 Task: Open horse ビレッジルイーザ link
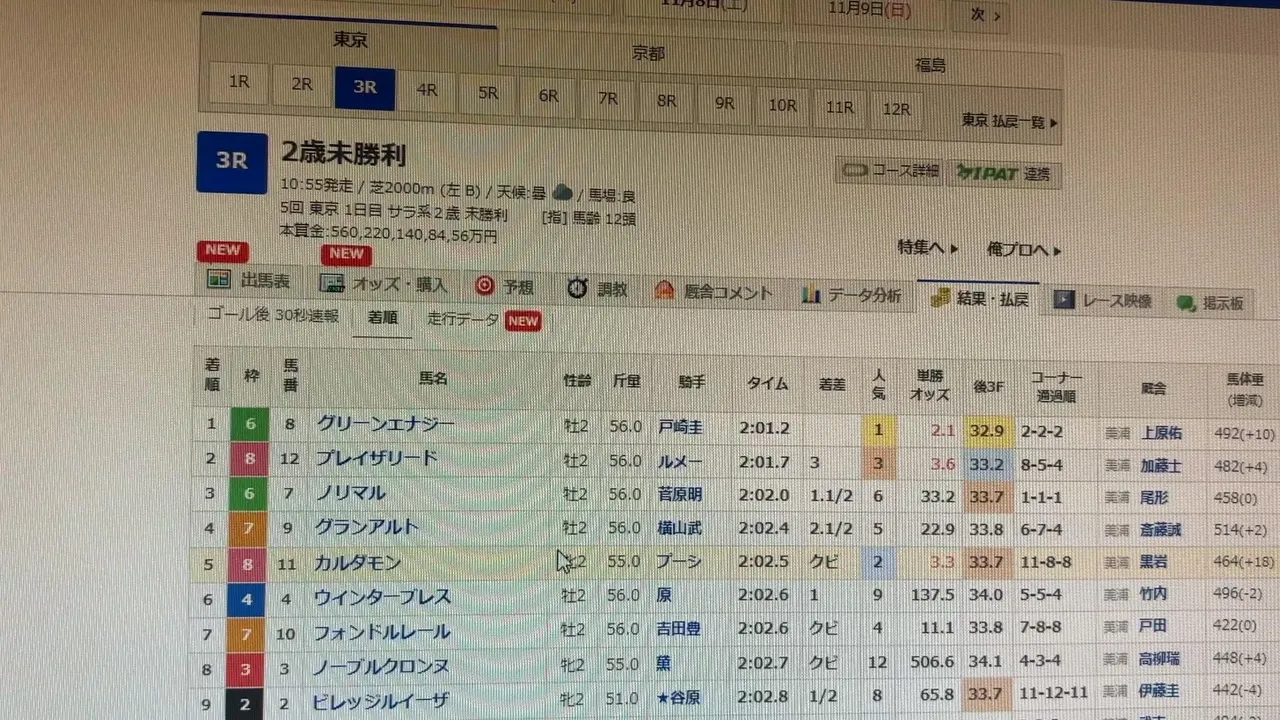tap(381, 700)
